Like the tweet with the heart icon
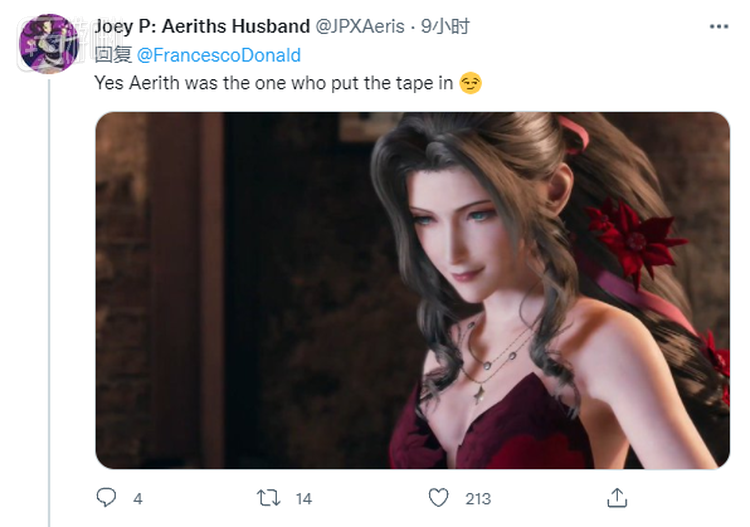Image resolution: width=750 pixels, height=527 pixels. pyautogui.click(x=438, y=497)
